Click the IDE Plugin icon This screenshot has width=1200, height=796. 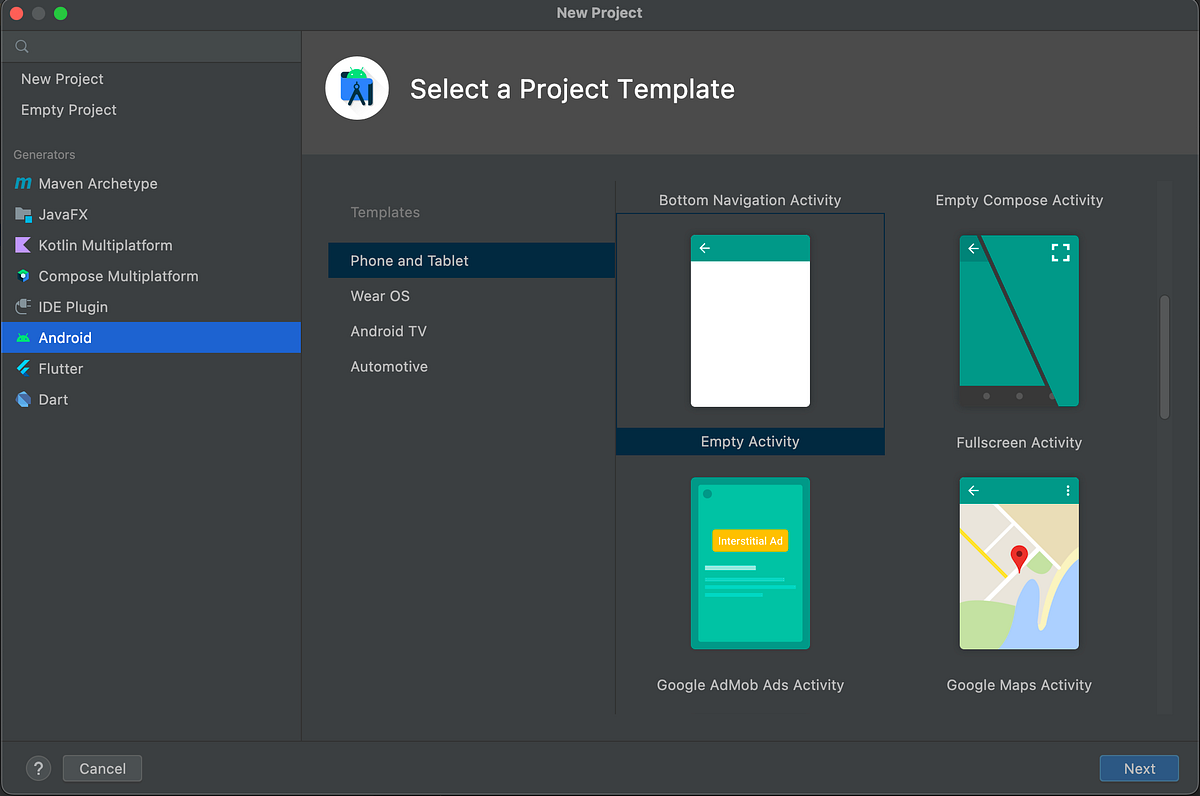23,307
